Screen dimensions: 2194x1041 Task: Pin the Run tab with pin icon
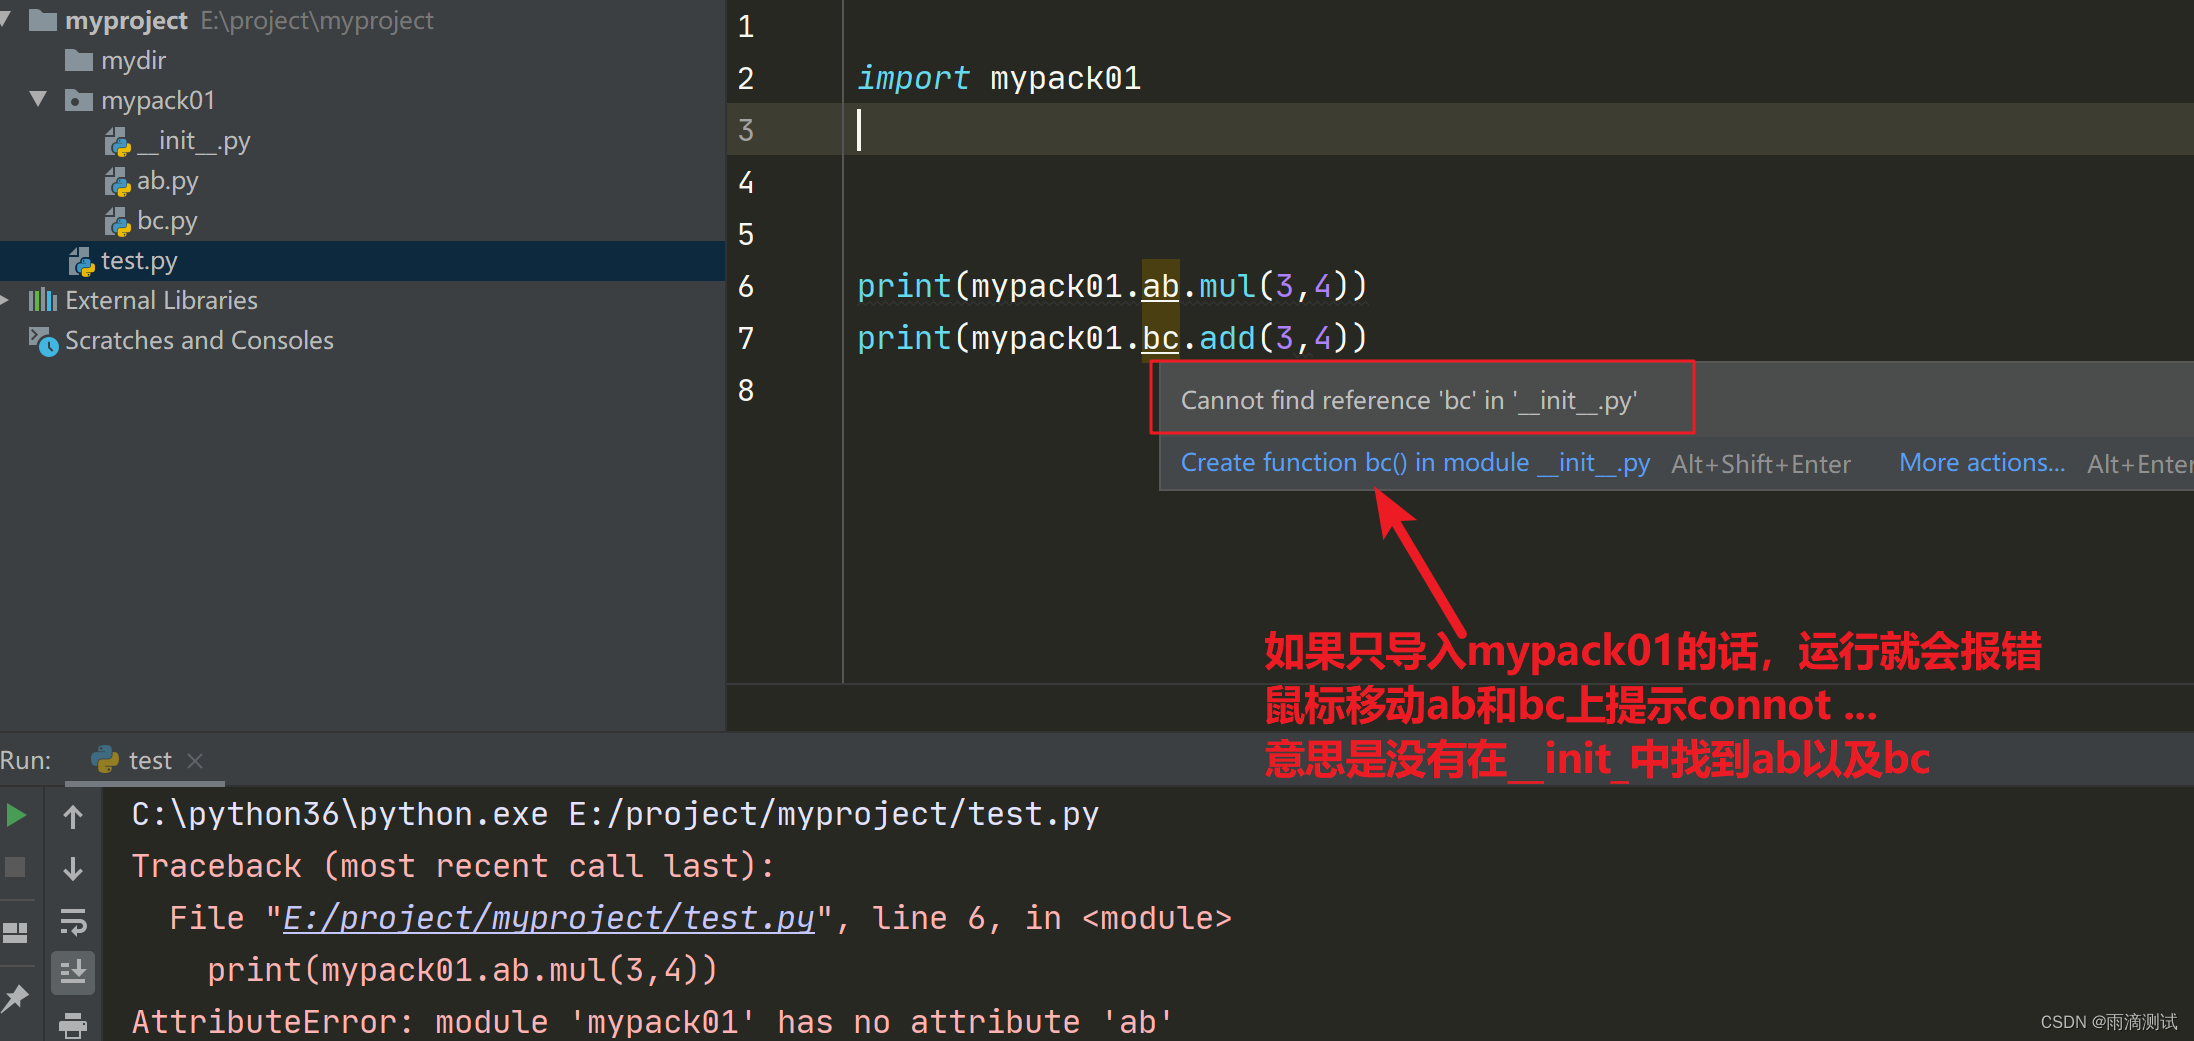[x=15, y=997]
